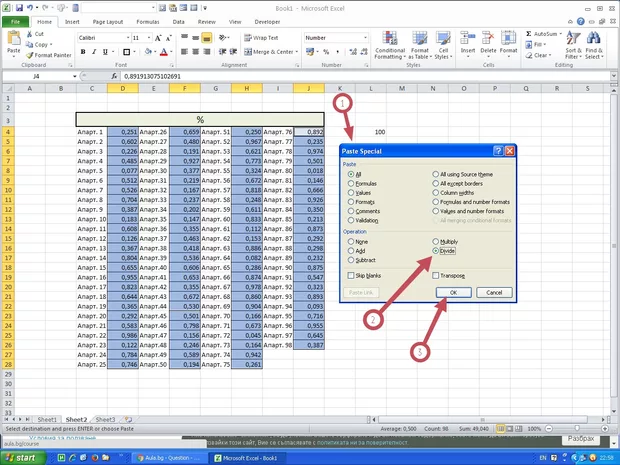Expand the font size dropdown
Image resolution: width=620 pixels, height=465 pixels.
coord(148,38)
